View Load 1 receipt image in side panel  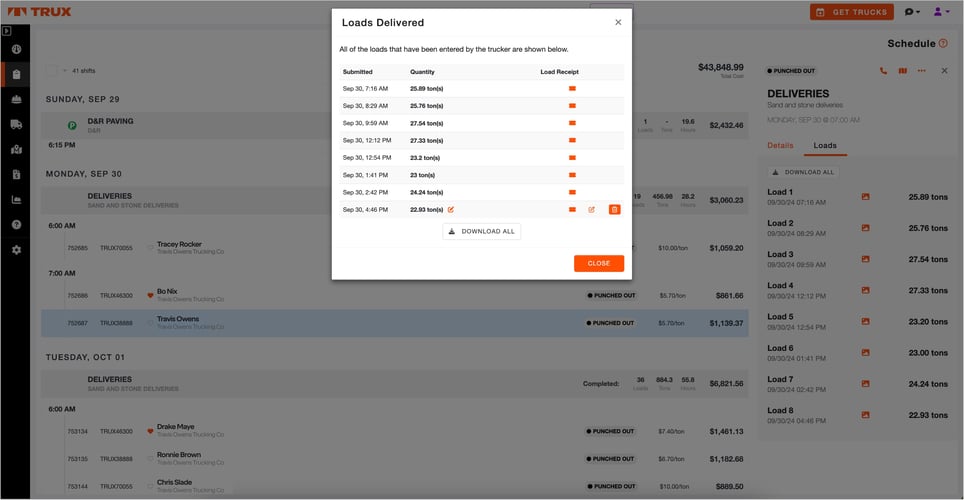coord(865,197)
